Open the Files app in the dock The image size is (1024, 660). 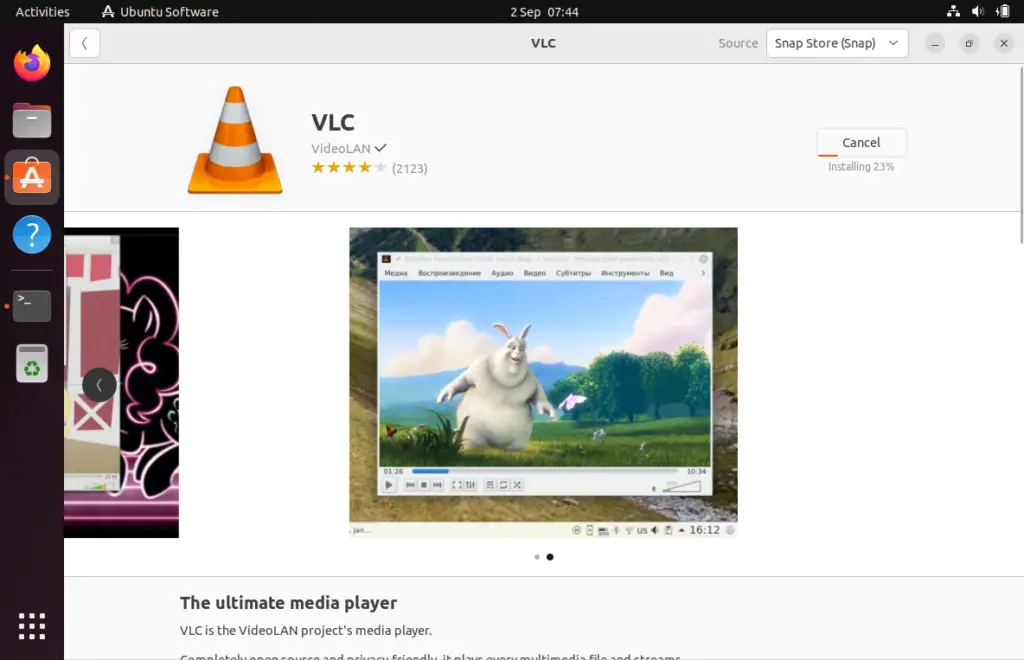(32, 120)
